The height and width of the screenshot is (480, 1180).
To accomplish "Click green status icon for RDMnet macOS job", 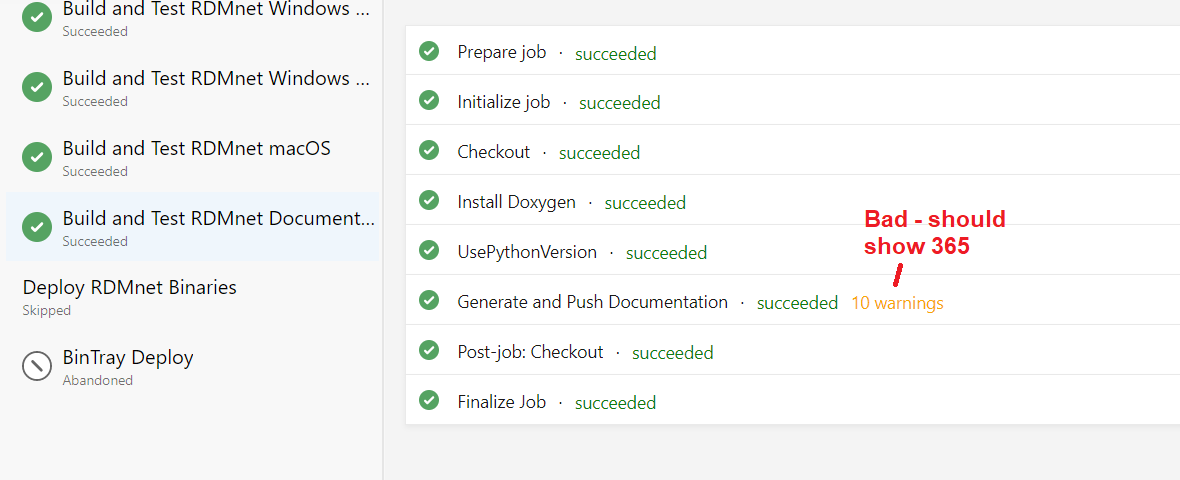I will (x=37, y=157).
